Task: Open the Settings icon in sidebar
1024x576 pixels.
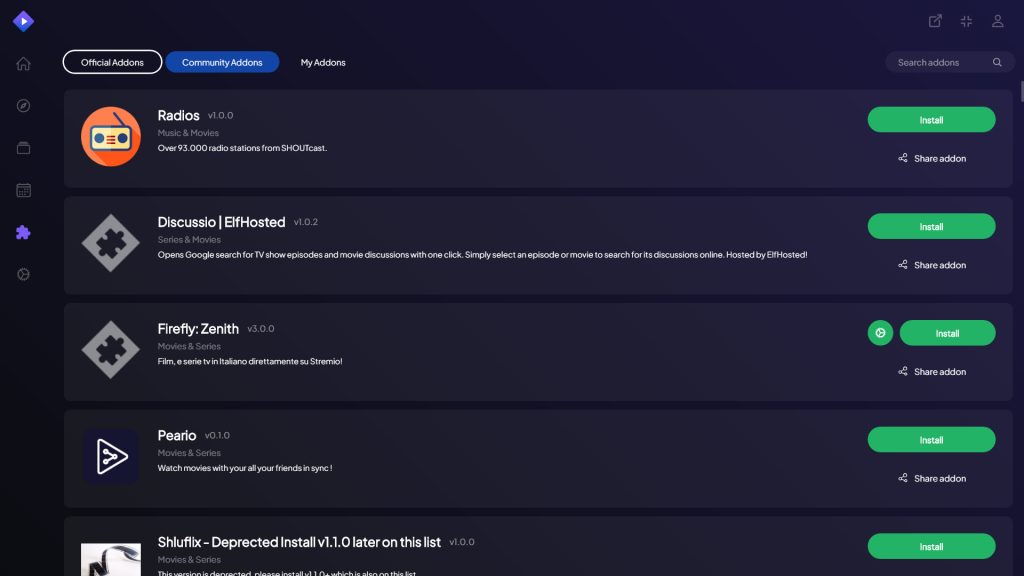Action: pyautogui.click(x=24, y=274)
